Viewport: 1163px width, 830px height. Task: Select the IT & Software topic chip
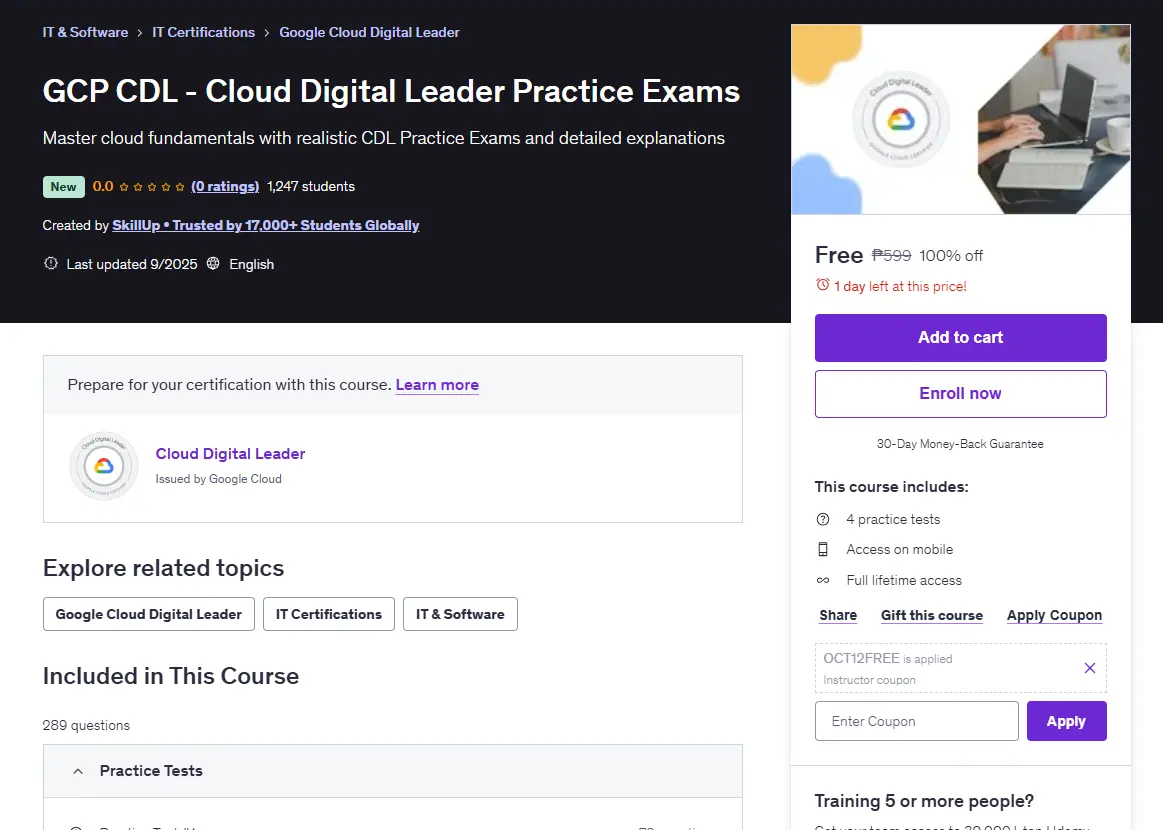460,614
